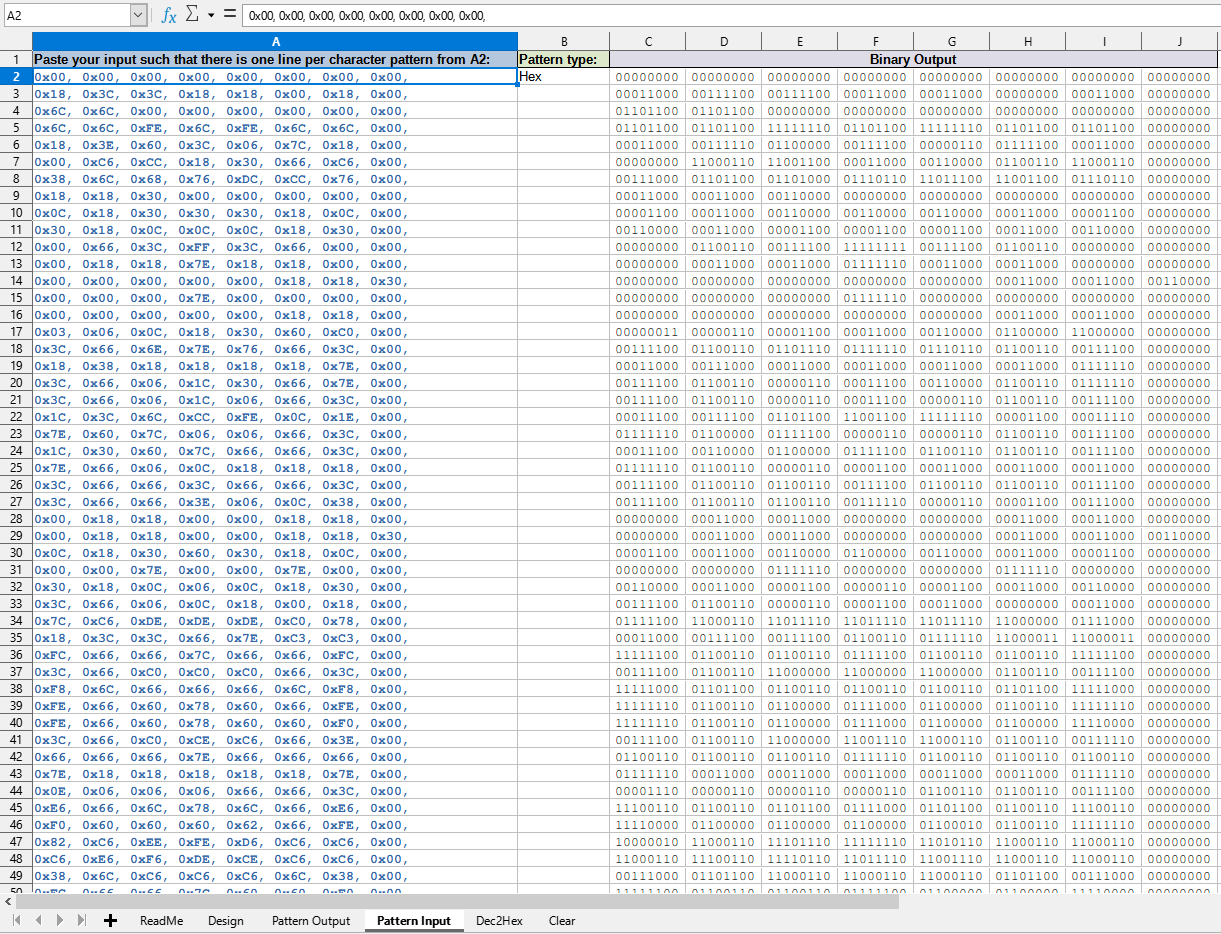Select the input cell starting with 0x38, 0x6C, 0x68

(275, 178)
